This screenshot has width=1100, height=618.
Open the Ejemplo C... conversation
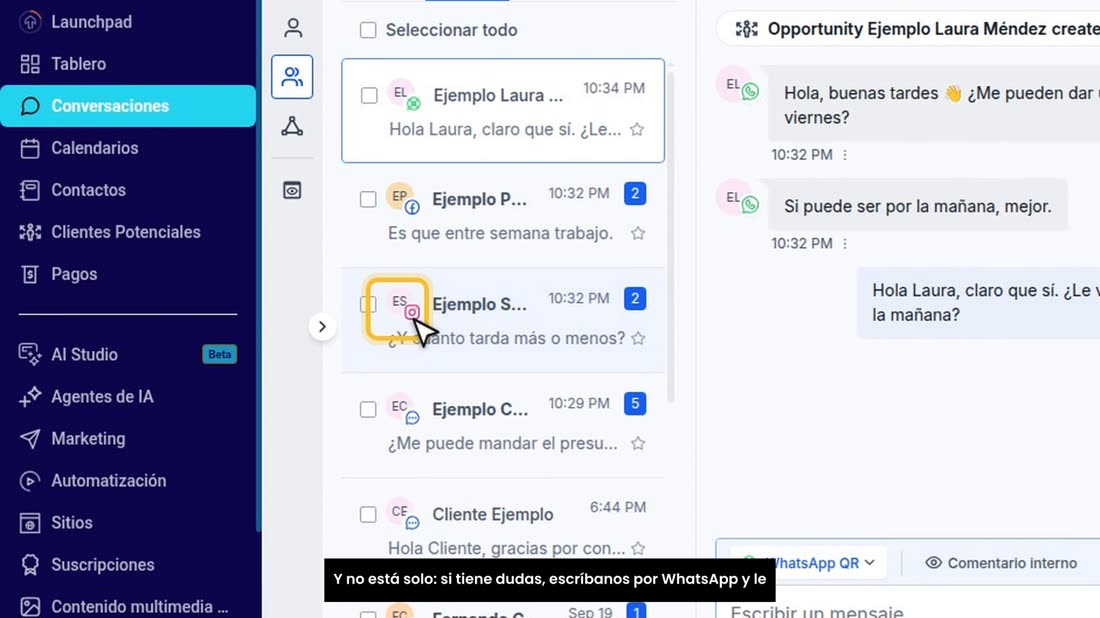pyautogui.click(x=503, y=425)
